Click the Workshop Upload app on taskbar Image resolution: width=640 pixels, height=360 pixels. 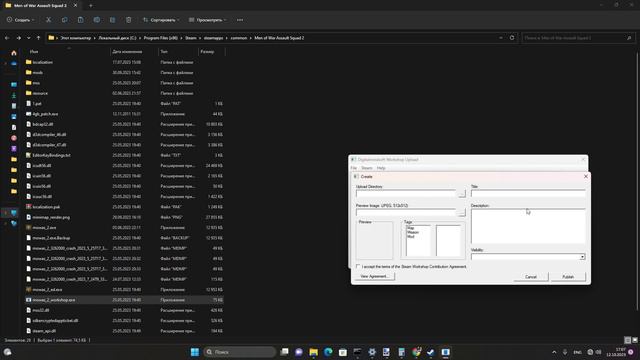[445, 352]
